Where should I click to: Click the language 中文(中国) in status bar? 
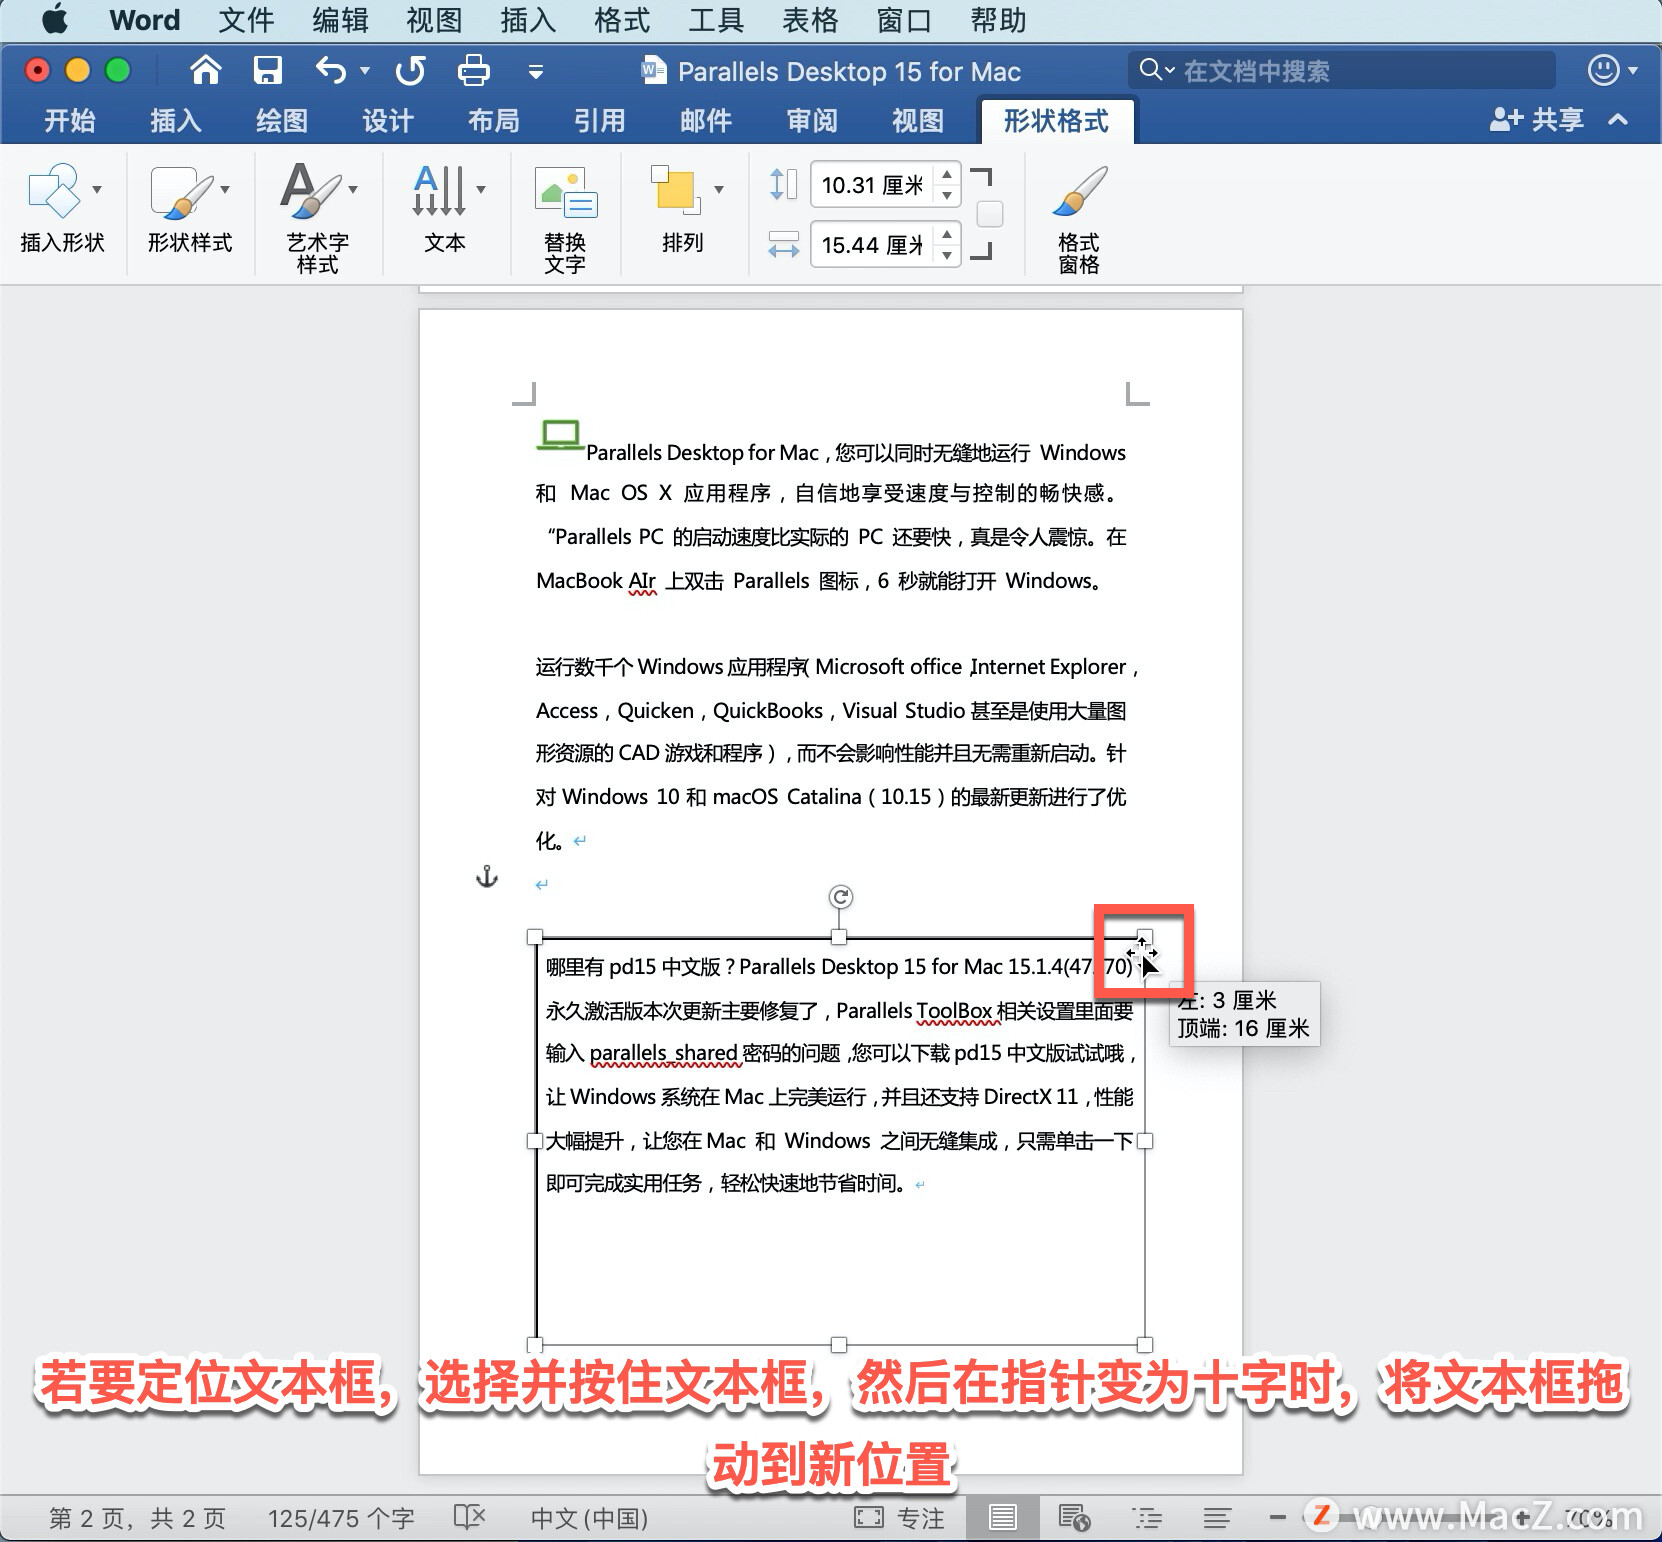coord(589,1518)
